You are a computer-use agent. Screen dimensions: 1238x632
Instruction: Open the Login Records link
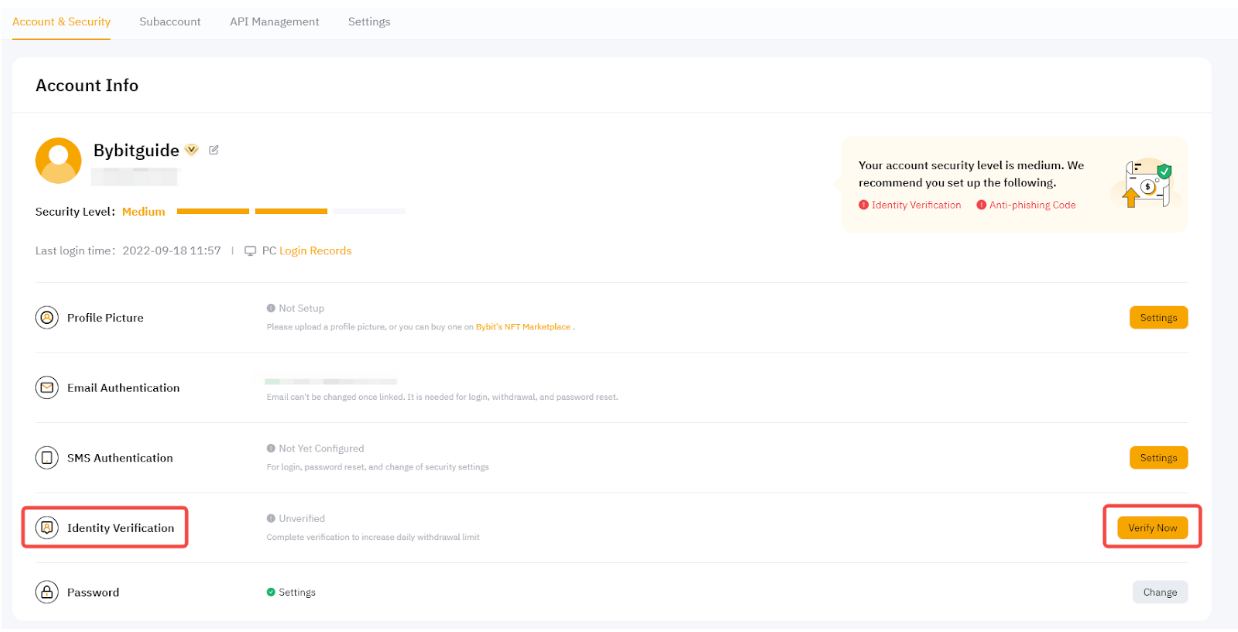pyautogui.click(x=315, y=251)
